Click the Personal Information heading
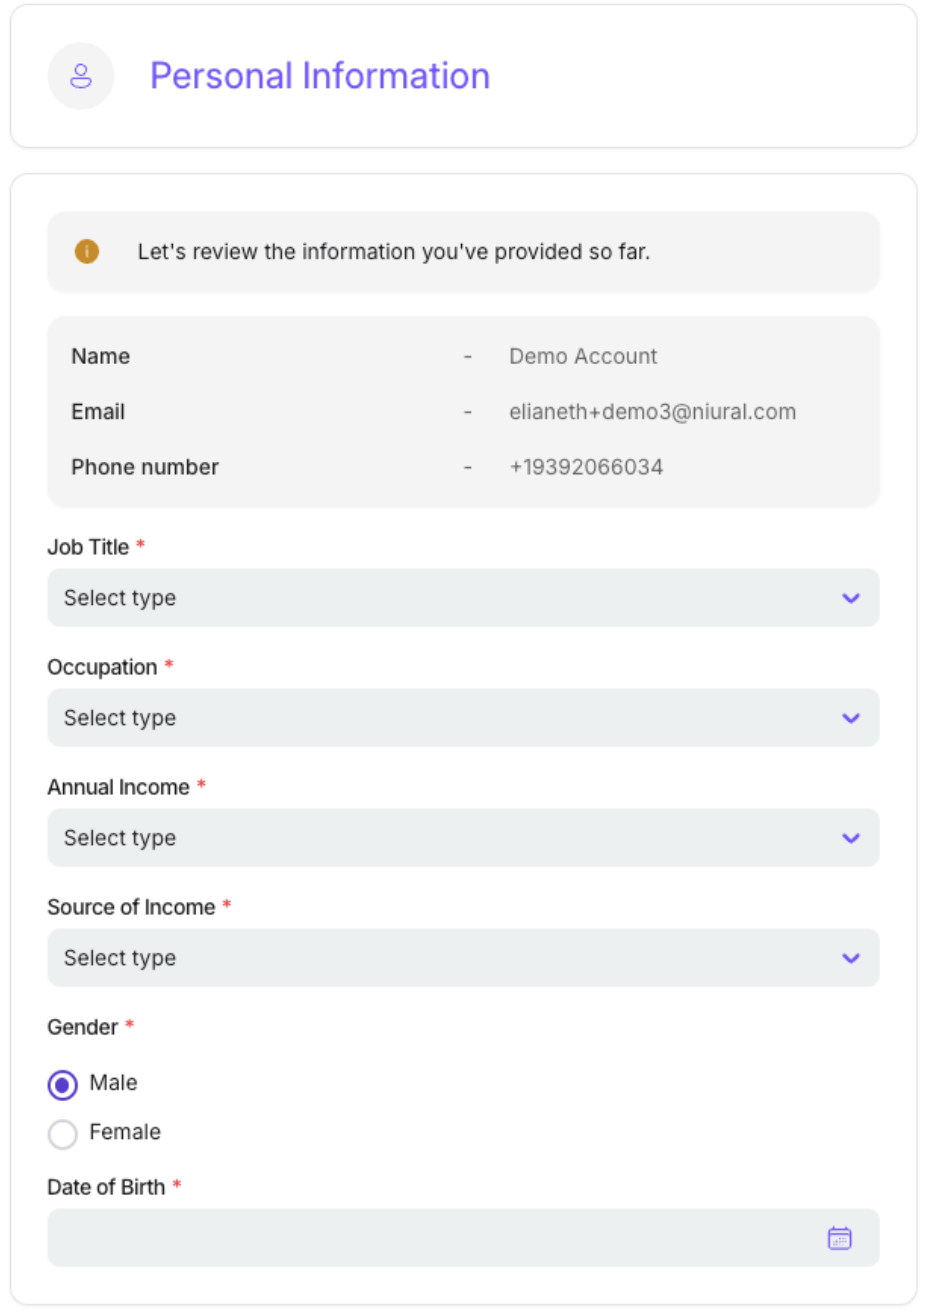The image size is (928, 1314). (320, 76)
